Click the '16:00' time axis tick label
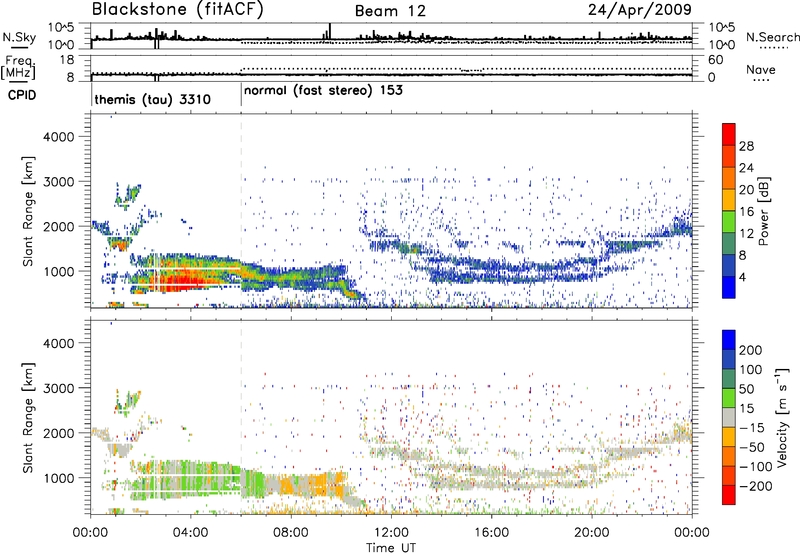 [491, 533]
